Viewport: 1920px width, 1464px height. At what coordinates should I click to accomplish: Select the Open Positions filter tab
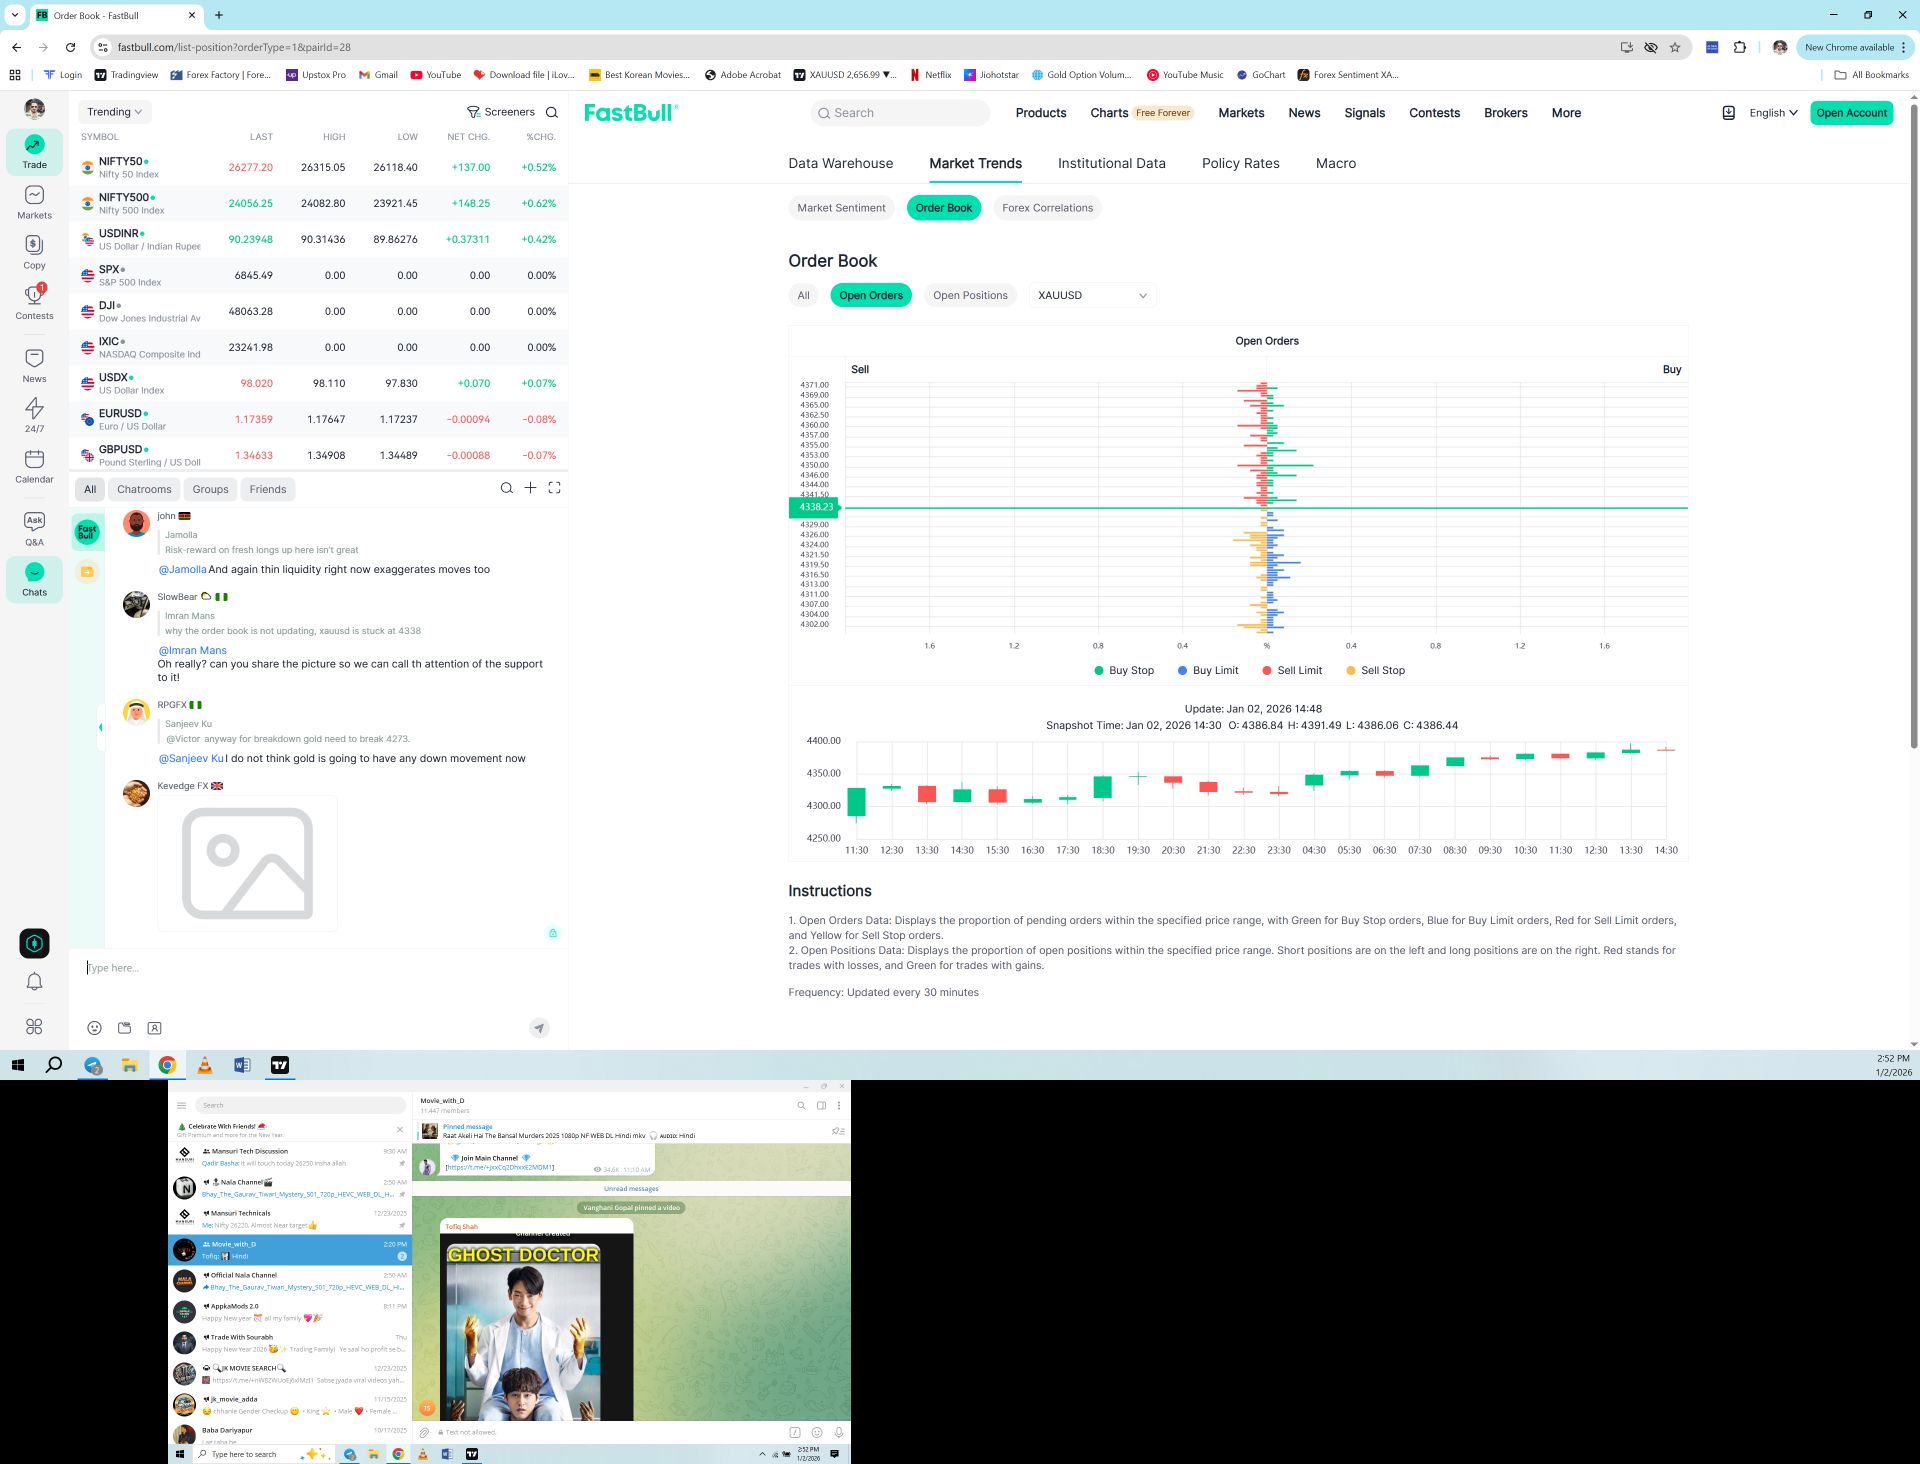point(969,296)
